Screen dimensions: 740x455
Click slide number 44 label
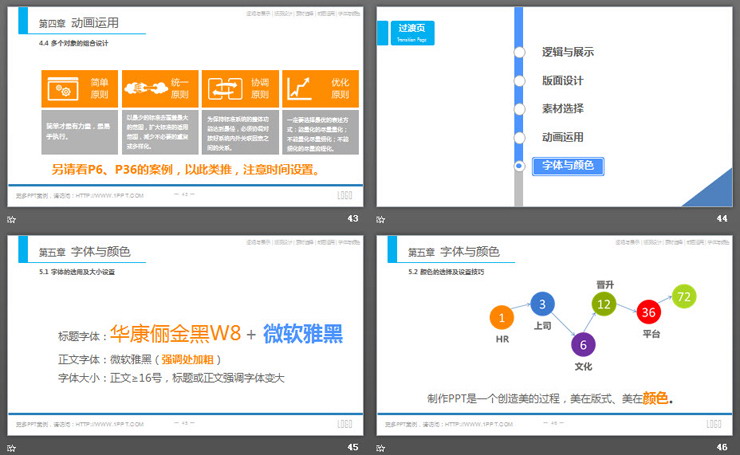click(x=722, y=219)
